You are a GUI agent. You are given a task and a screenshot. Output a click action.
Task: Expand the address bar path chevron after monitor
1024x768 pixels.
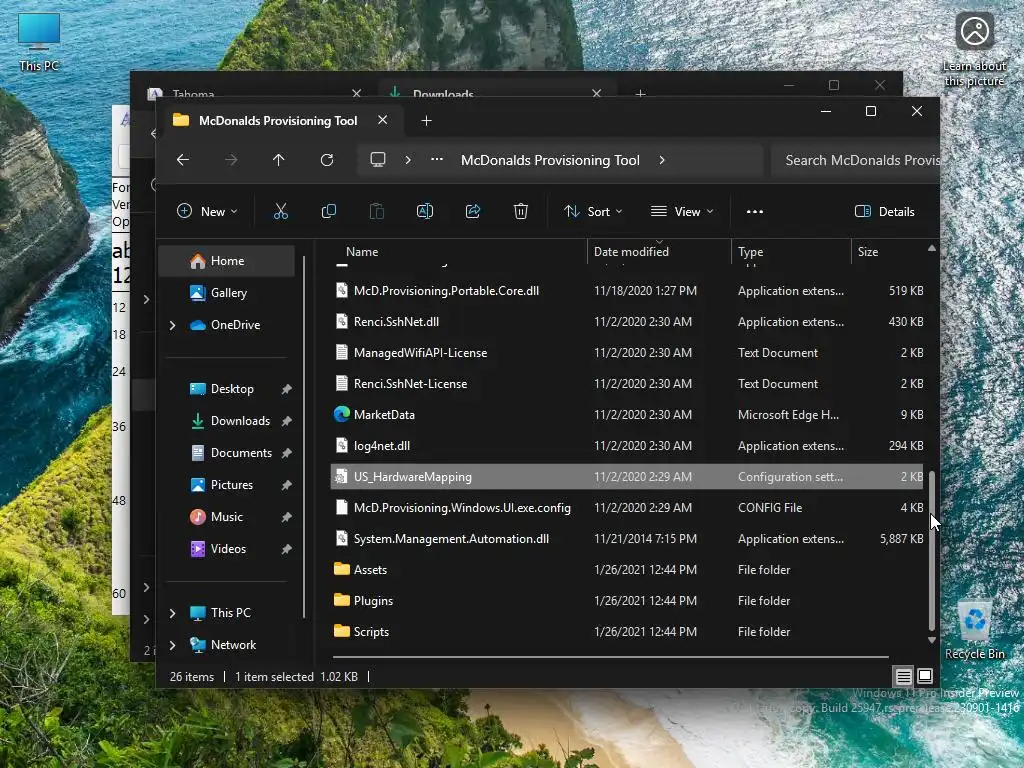pyautogui.click(x=408, y=160)
